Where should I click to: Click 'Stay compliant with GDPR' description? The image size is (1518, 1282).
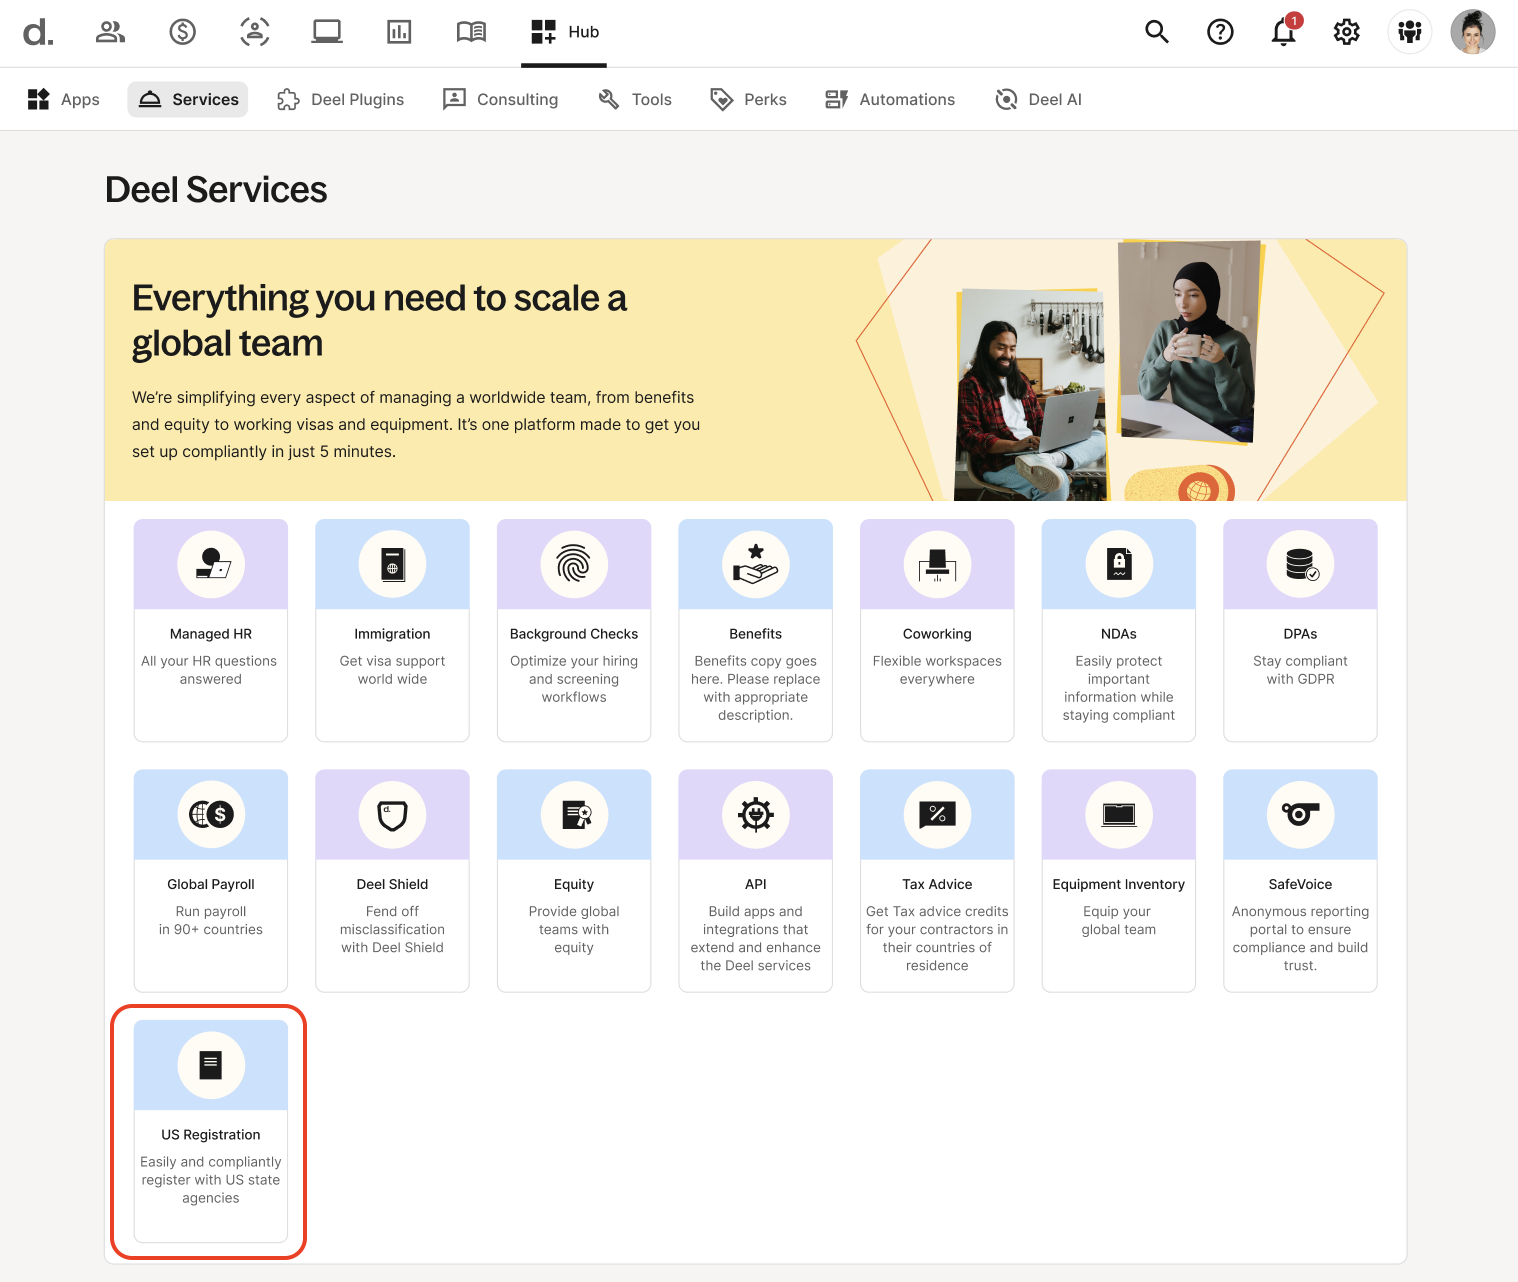coord(1301,670)
